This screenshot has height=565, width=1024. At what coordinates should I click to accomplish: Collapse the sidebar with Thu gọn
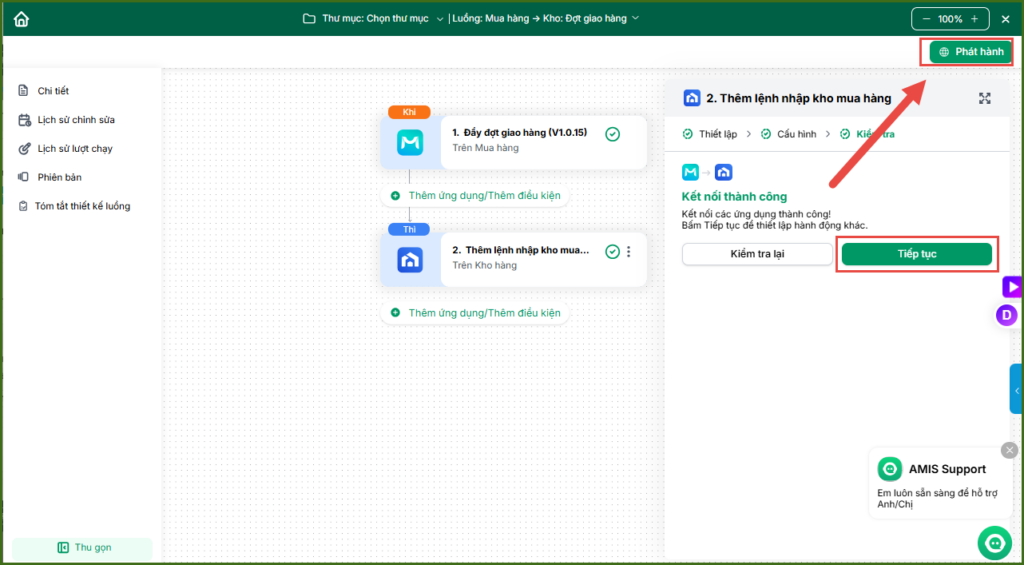coord(82,547)
